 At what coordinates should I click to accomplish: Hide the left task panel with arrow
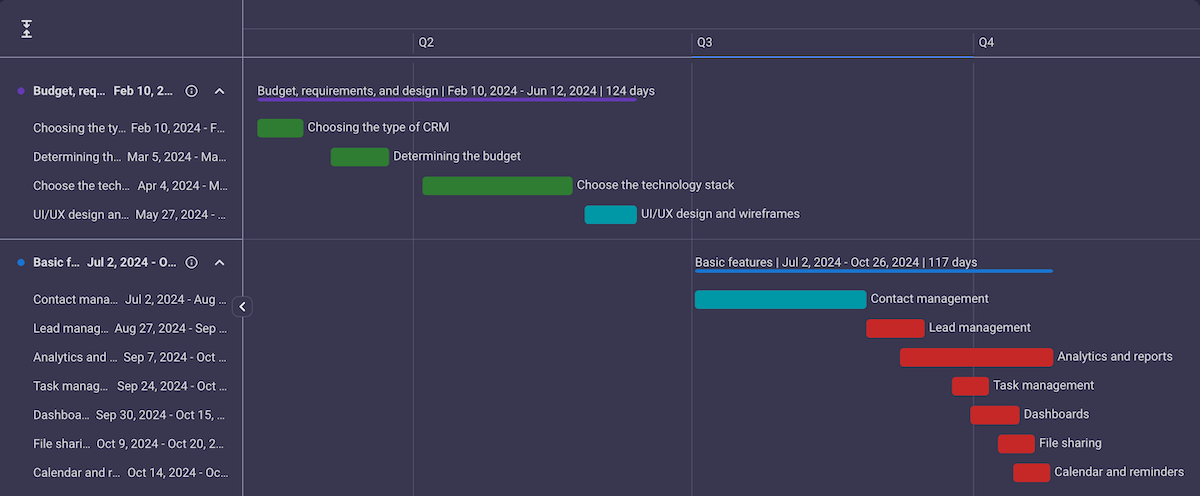point(242,307)
